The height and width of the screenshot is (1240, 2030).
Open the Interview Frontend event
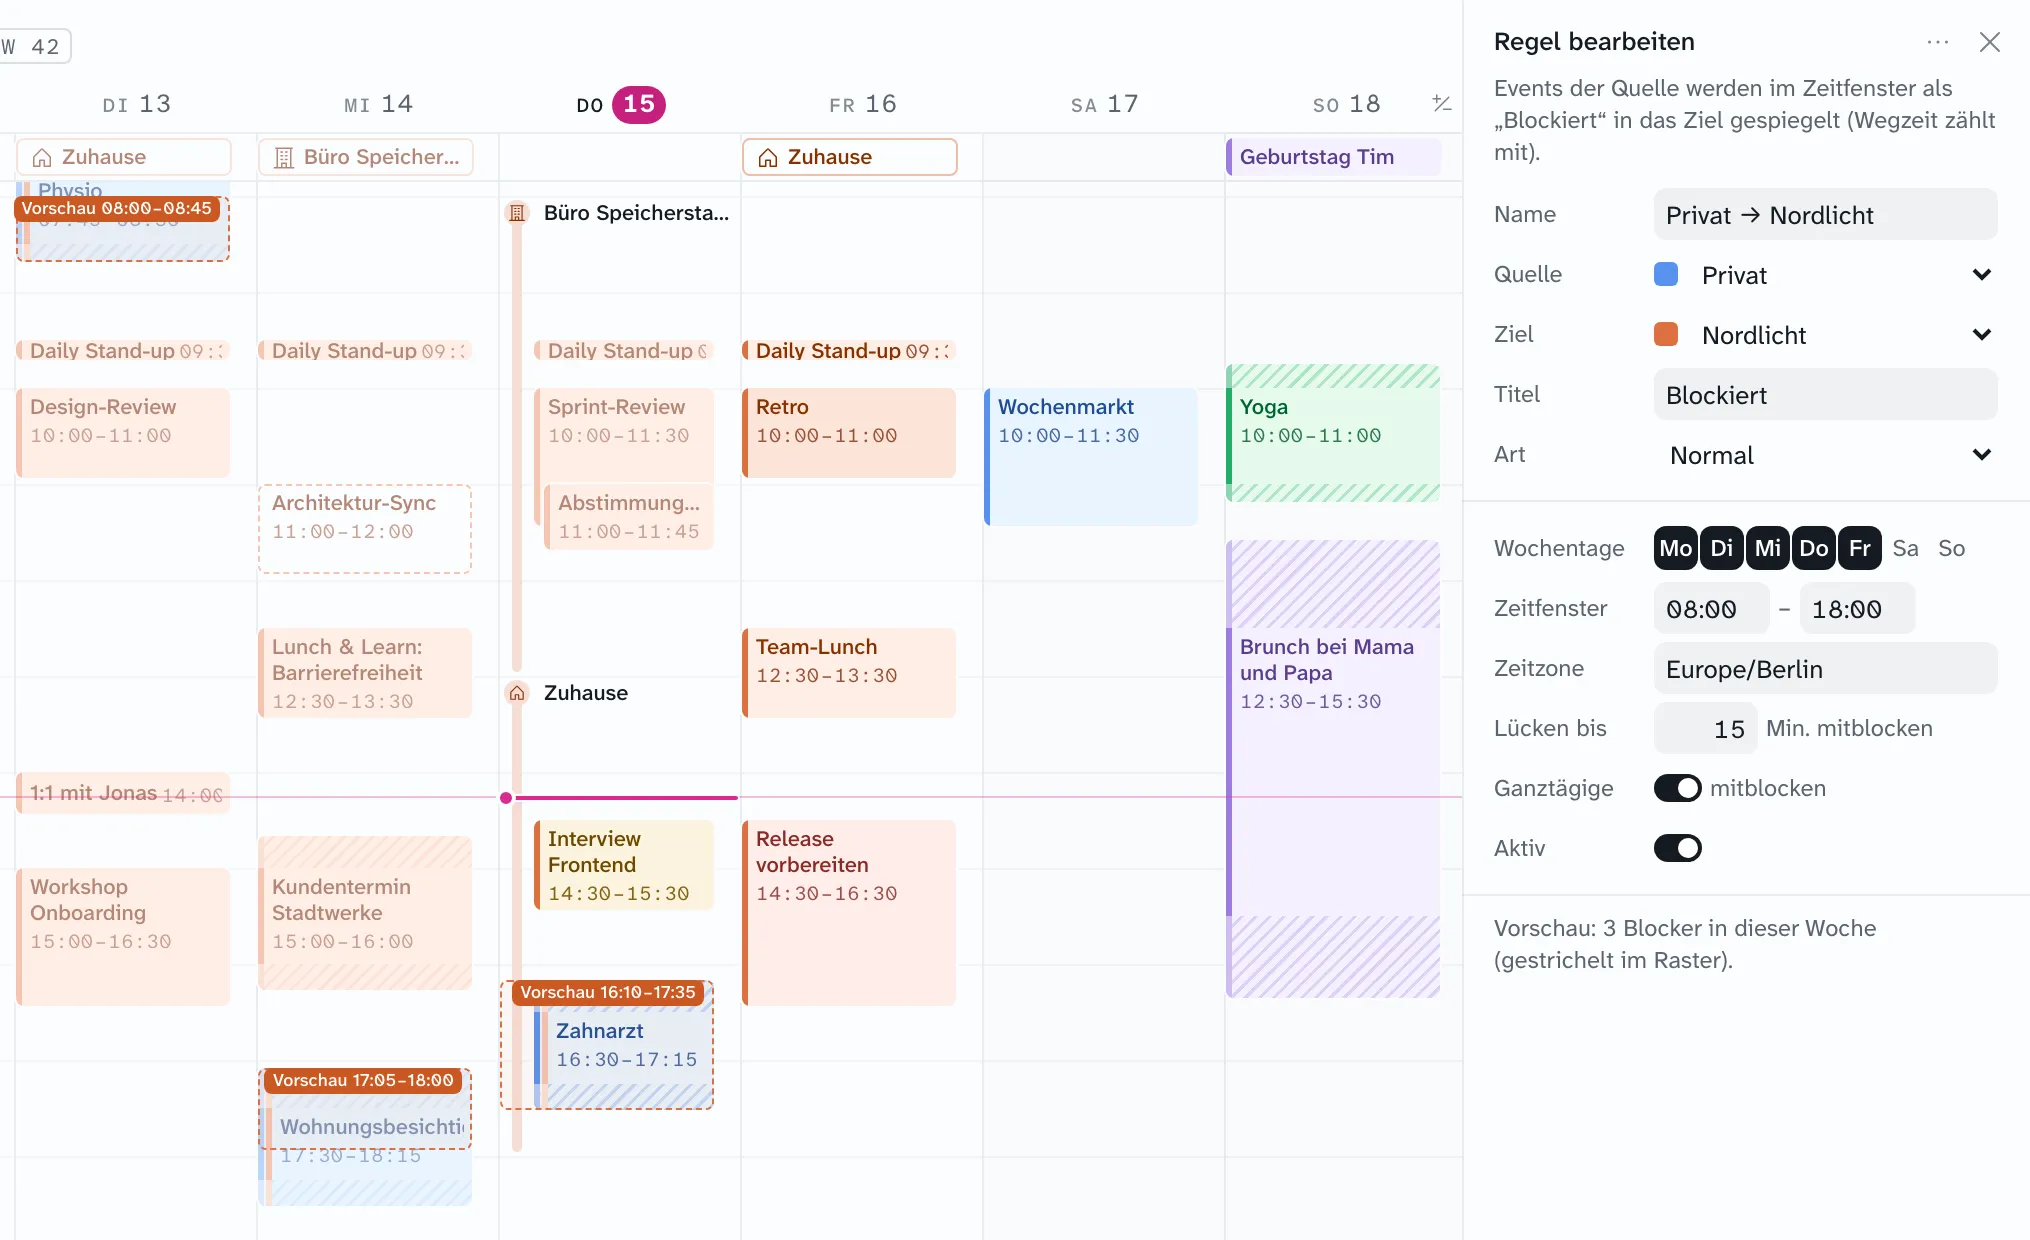pos(624,864)
